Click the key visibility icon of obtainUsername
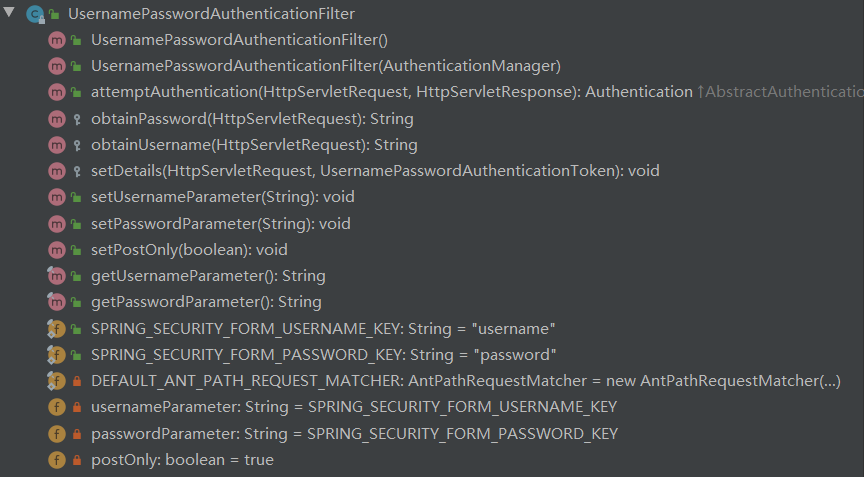Image resolution: width=864 pixels, height=477 pixels. pyautogui.click(x=76, y=145)
